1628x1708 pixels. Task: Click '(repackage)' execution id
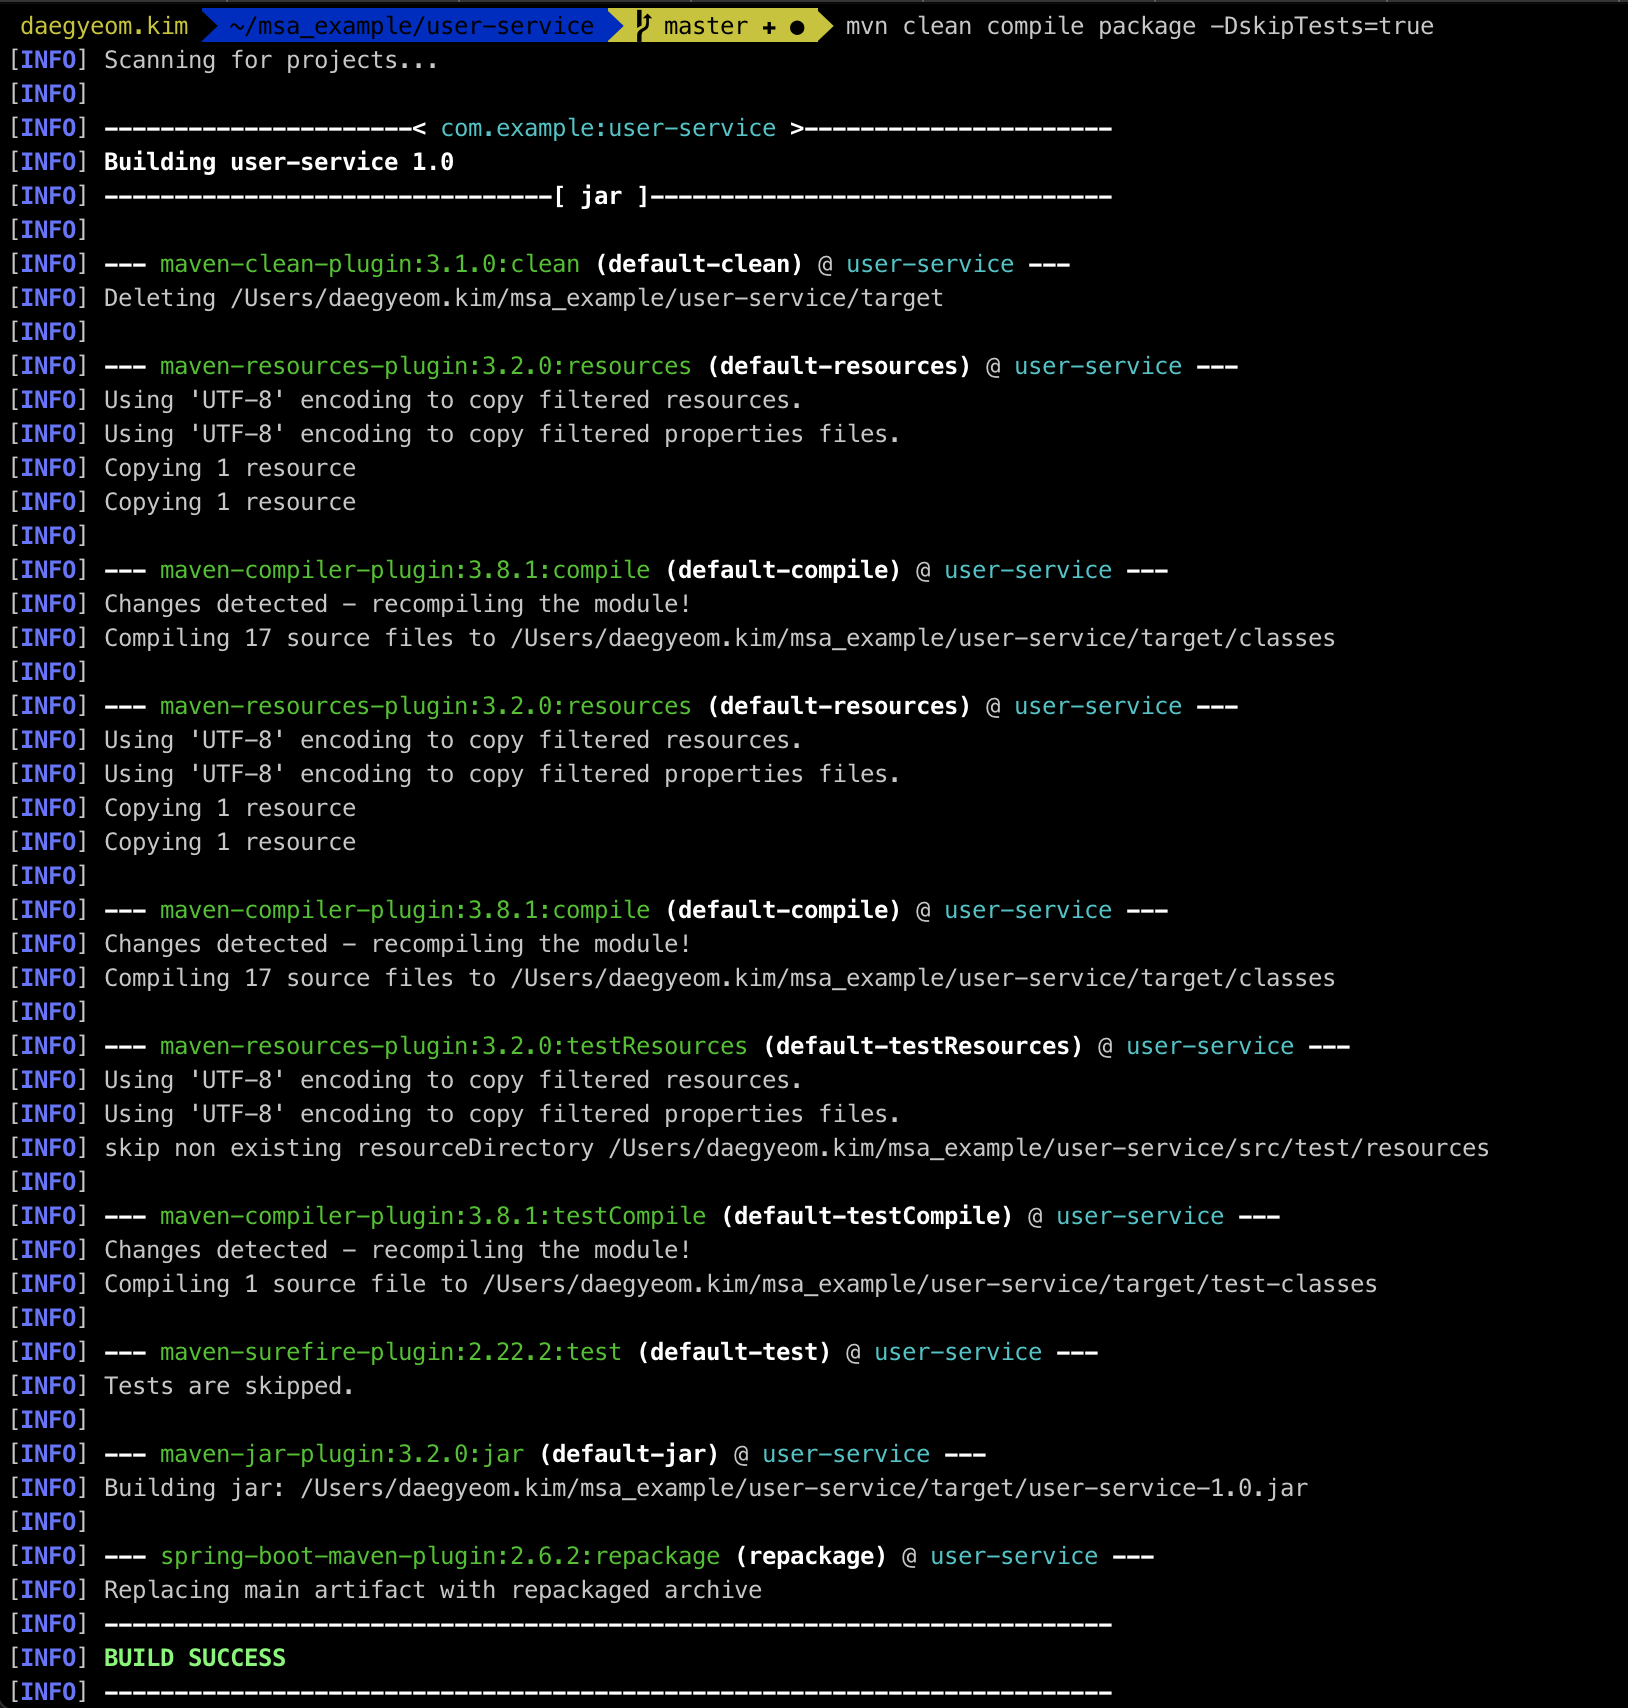click(x=811, y=1556)
